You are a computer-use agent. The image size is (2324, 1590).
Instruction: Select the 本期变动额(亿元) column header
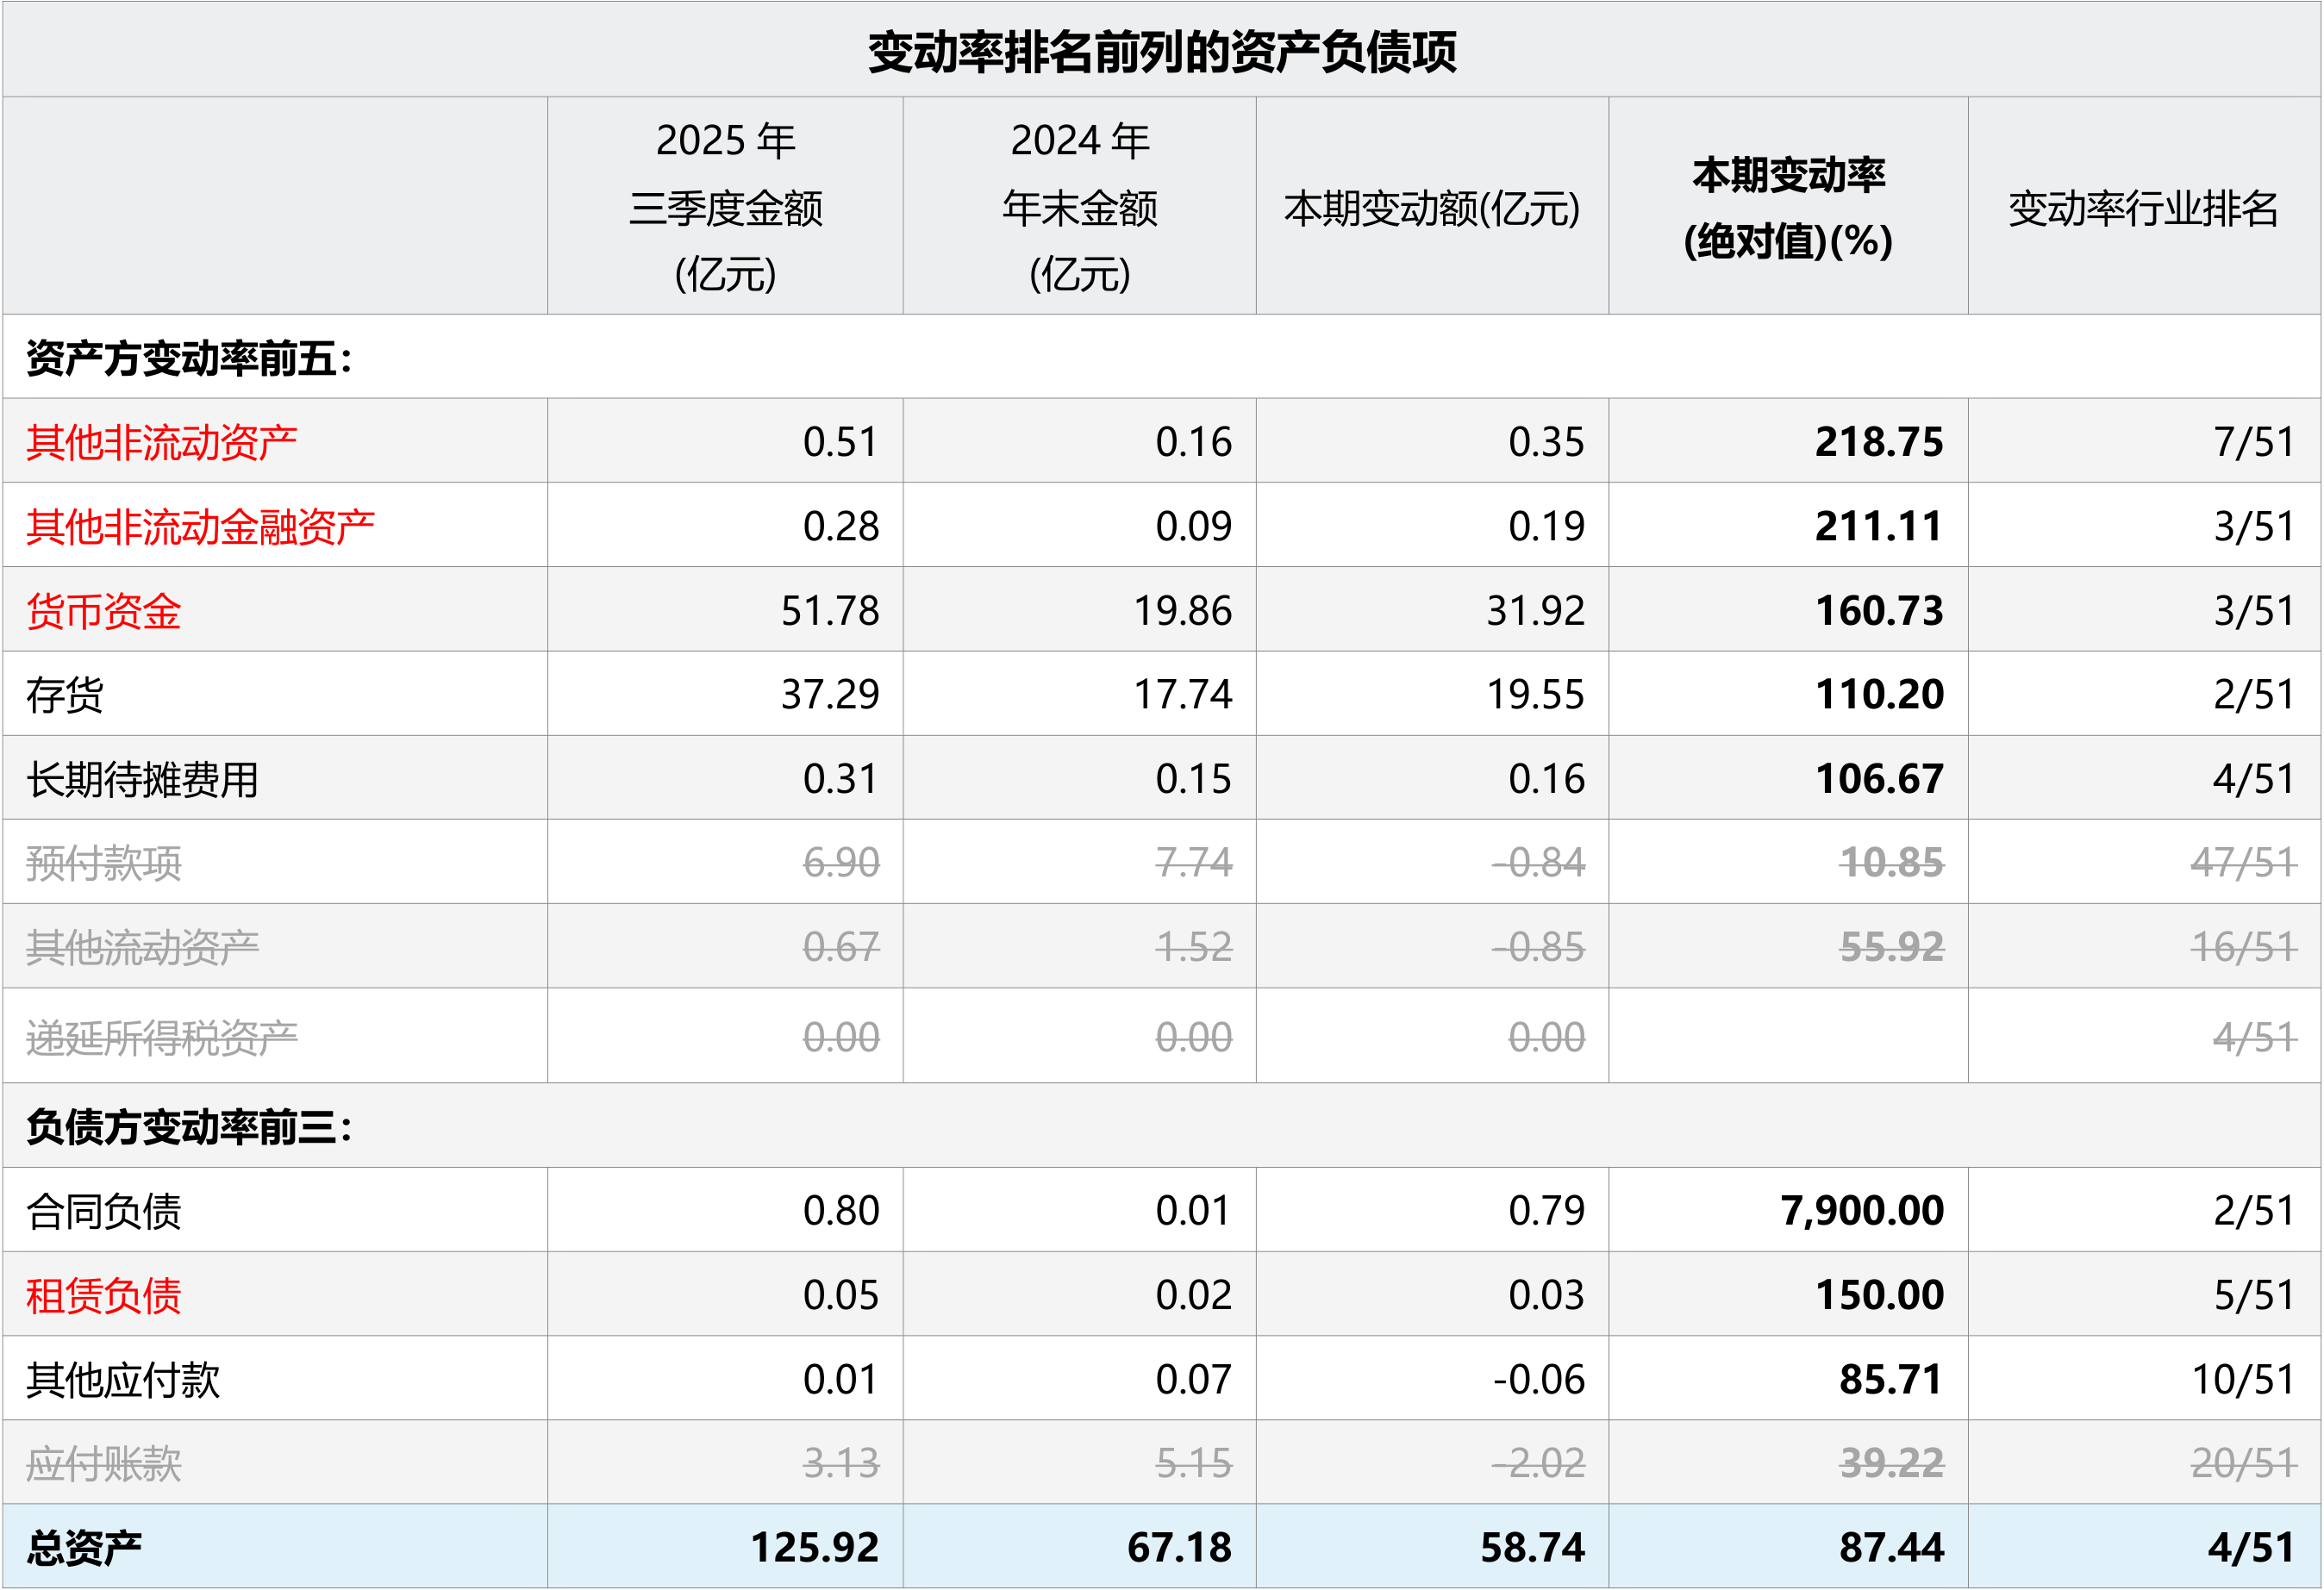(x=1431, y=208)
